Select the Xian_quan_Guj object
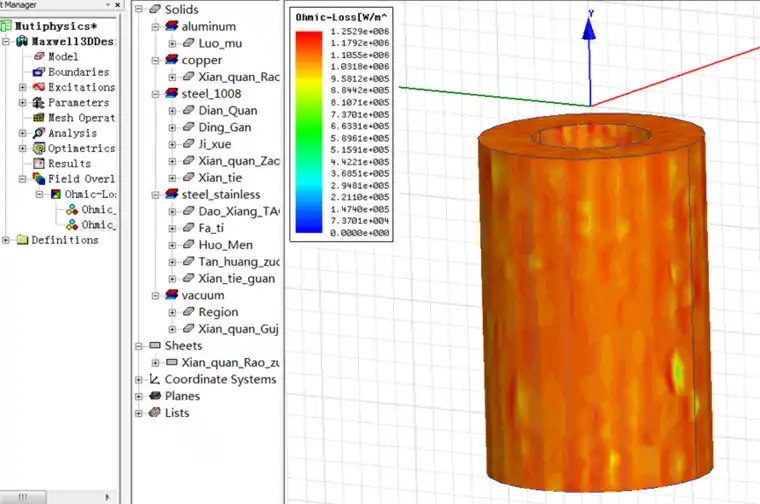 click(x=238, y=329)
